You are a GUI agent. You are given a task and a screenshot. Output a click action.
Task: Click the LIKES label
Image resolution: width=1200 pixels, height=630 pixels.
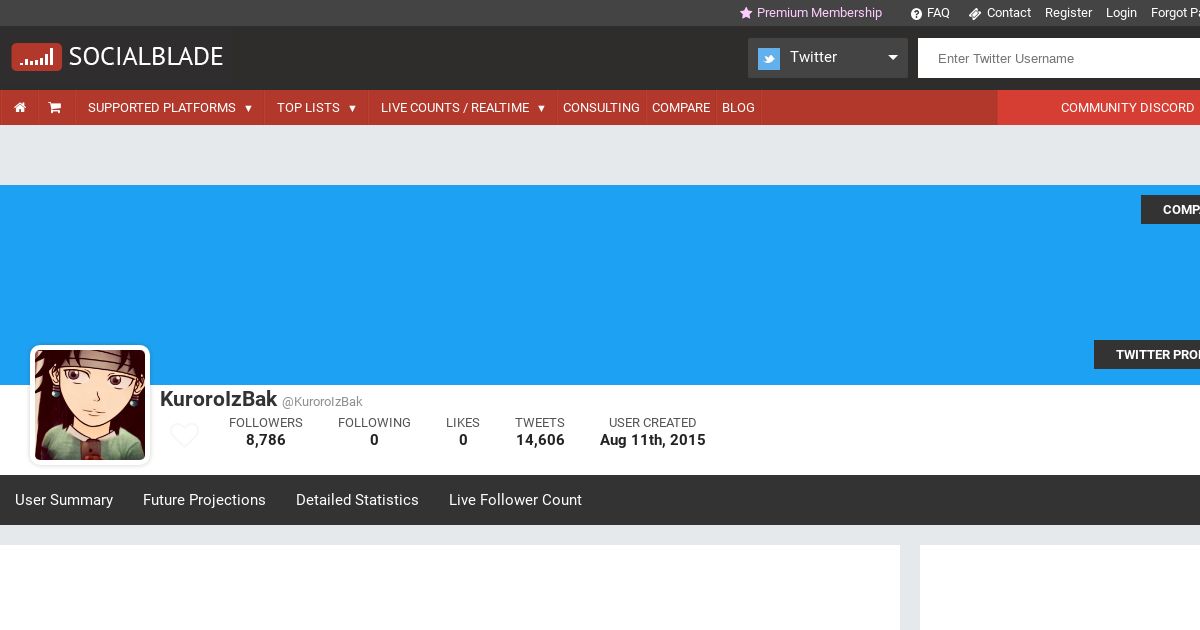(x=463, y=423)
